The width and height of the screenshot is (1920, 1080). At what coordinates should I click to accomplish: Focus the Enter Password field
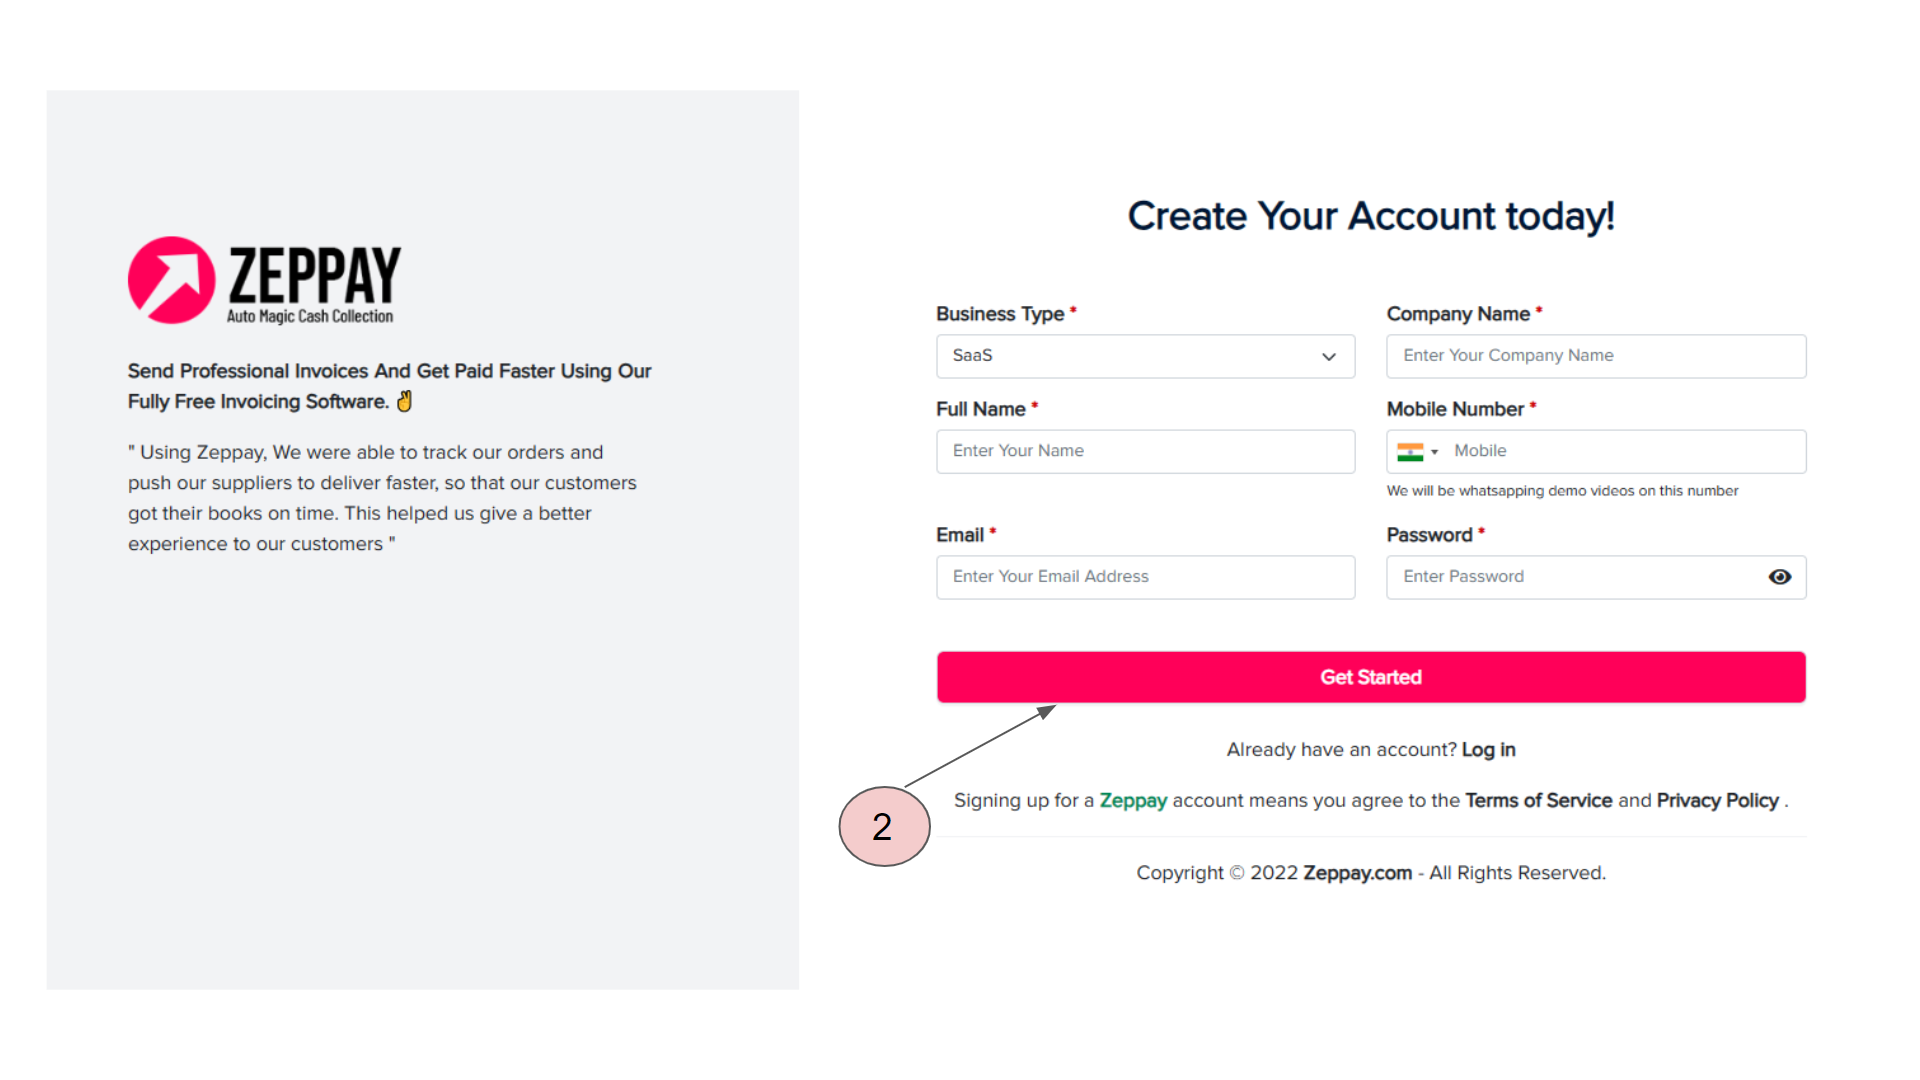point(1570,577)
